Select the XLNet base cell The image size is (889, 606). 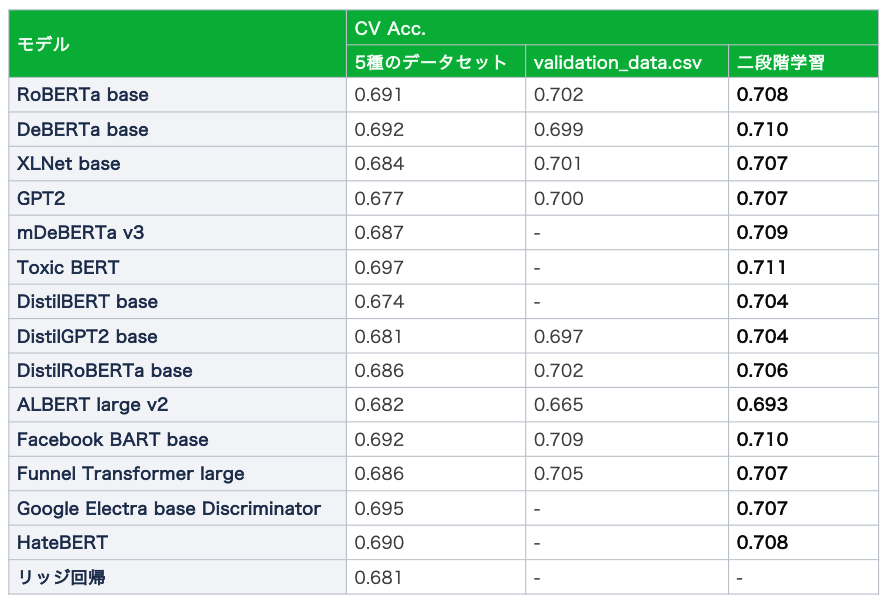[x=177, y=164]
